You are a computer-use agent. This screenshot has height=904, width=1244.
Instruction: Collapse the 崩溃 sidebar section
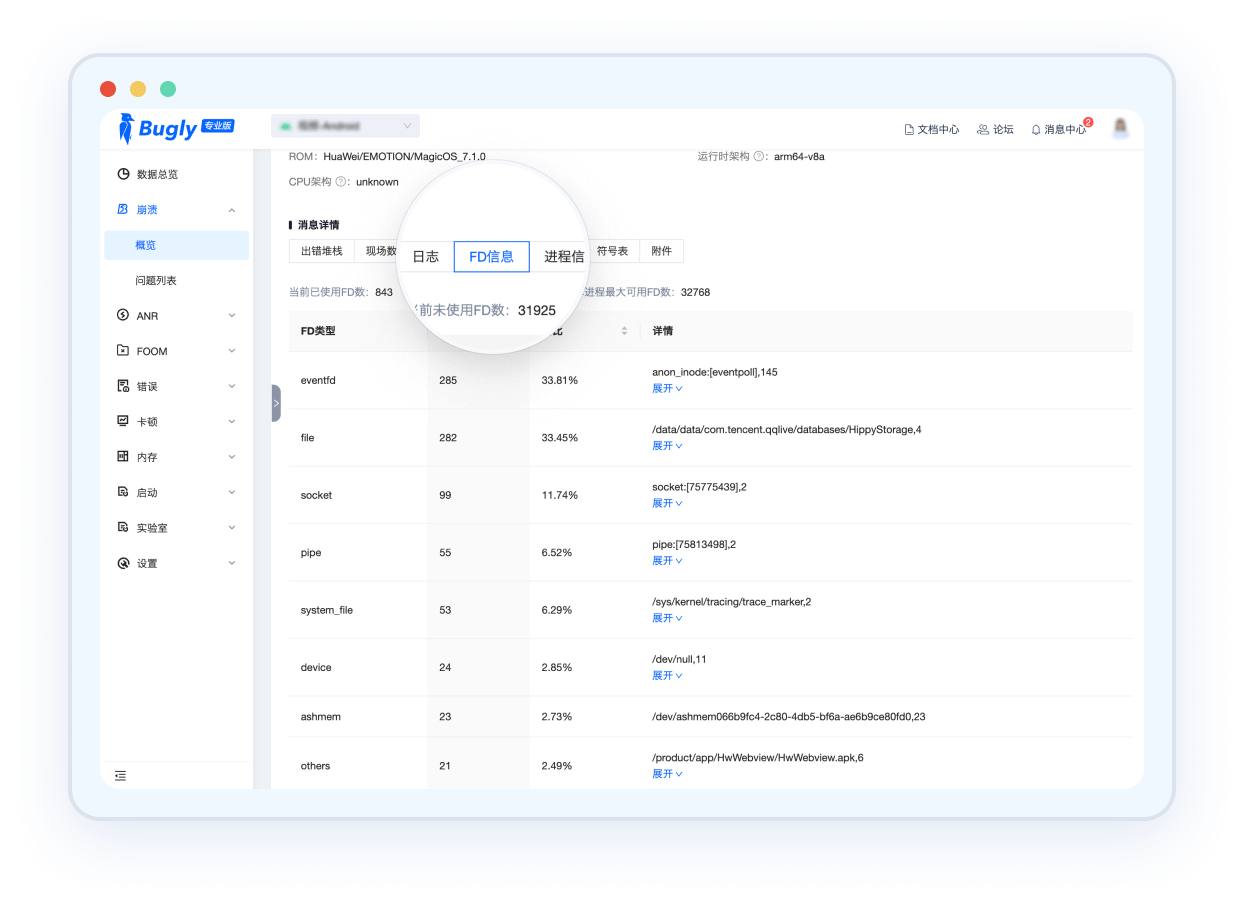click(x=232, y=210)
